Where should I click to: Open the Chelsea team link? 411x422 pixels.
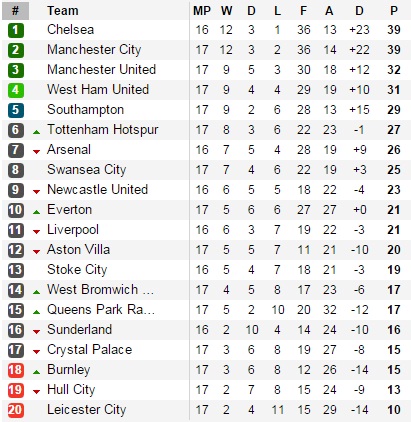coord(70,30)
